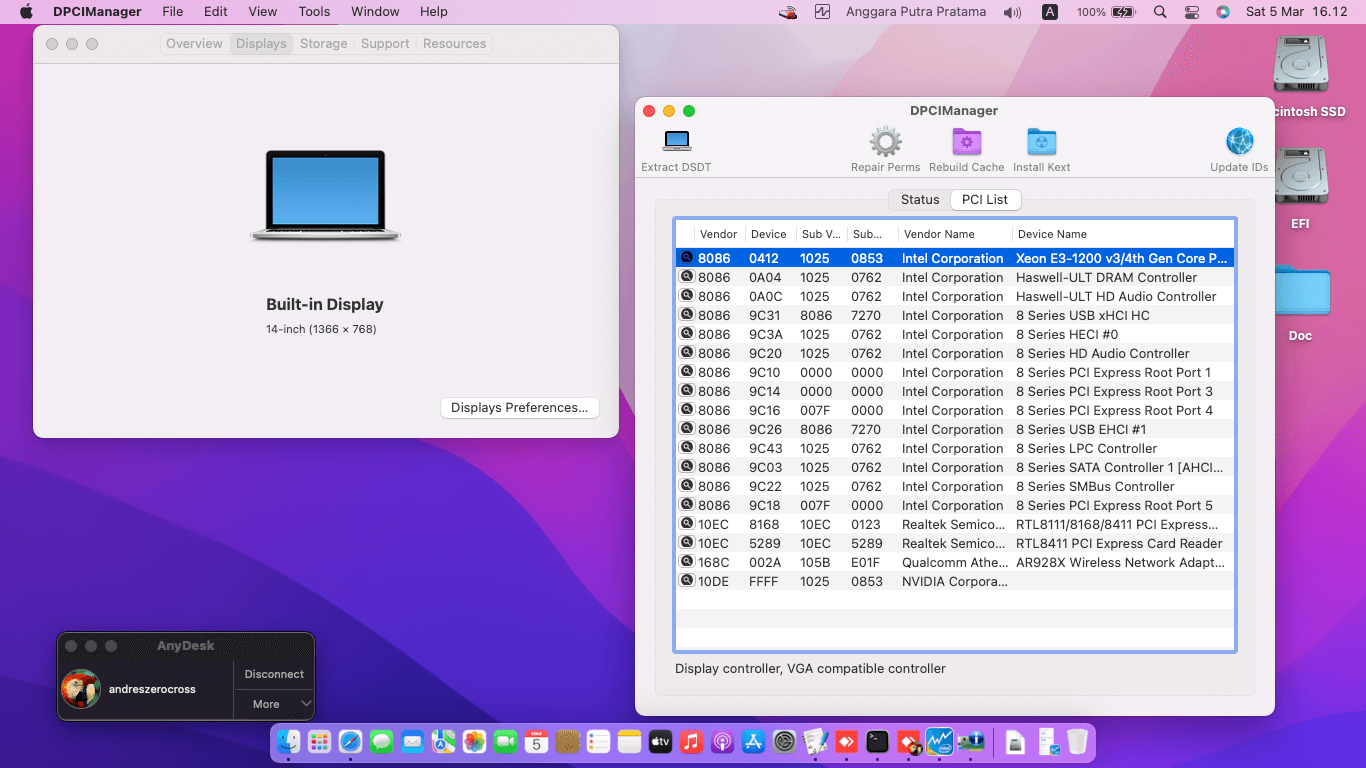1366x768 pixels.
Task: Click the Intel Power Gadget Dock icon
Action: click(939, 741)
